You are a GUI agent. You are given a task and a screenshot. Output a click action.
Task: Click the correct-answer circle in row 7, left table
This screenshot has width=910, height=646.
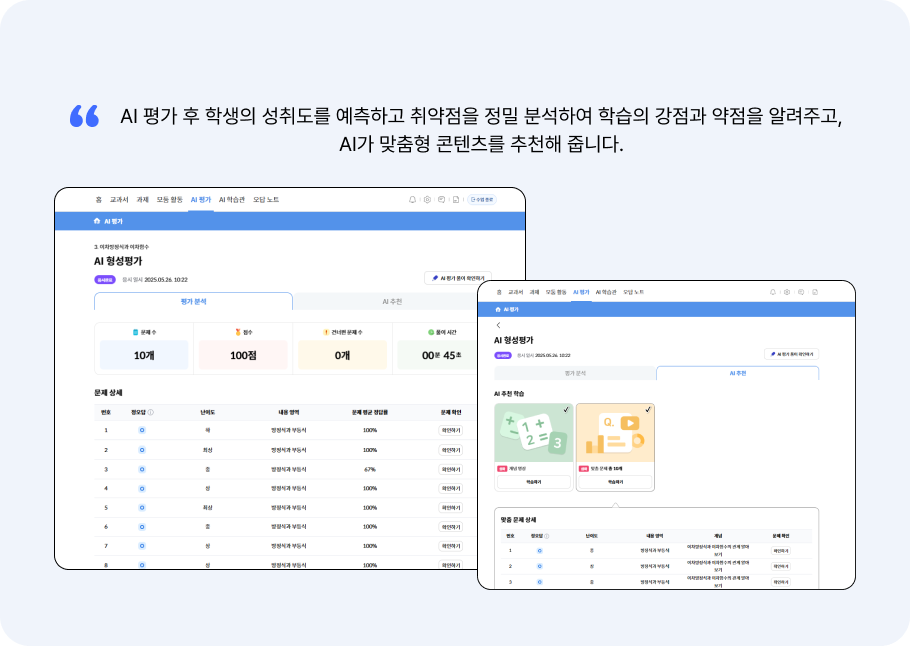tap(142, 546)
